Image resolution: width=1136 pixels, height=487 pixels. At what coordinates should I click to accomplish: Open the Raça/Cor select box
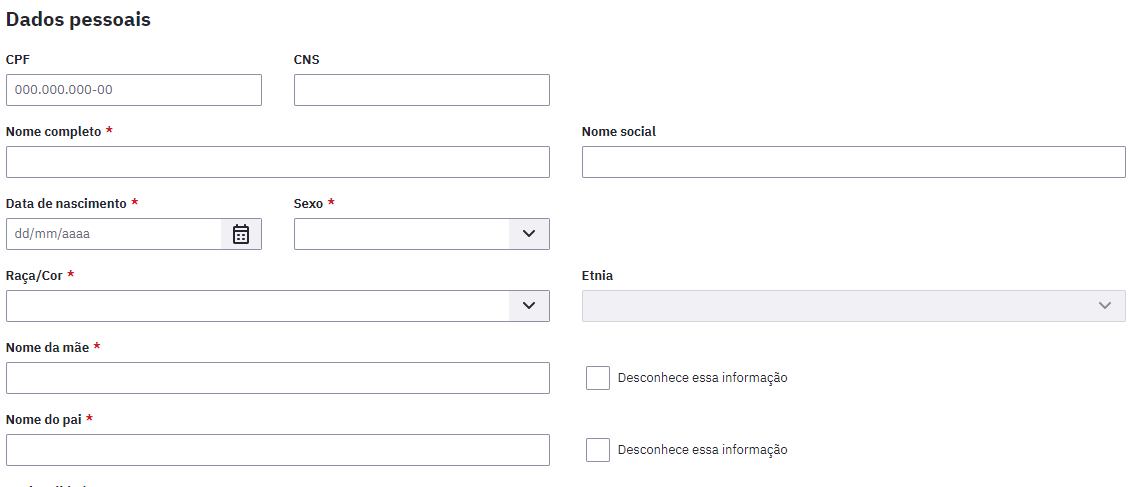(x=277, y=306)
